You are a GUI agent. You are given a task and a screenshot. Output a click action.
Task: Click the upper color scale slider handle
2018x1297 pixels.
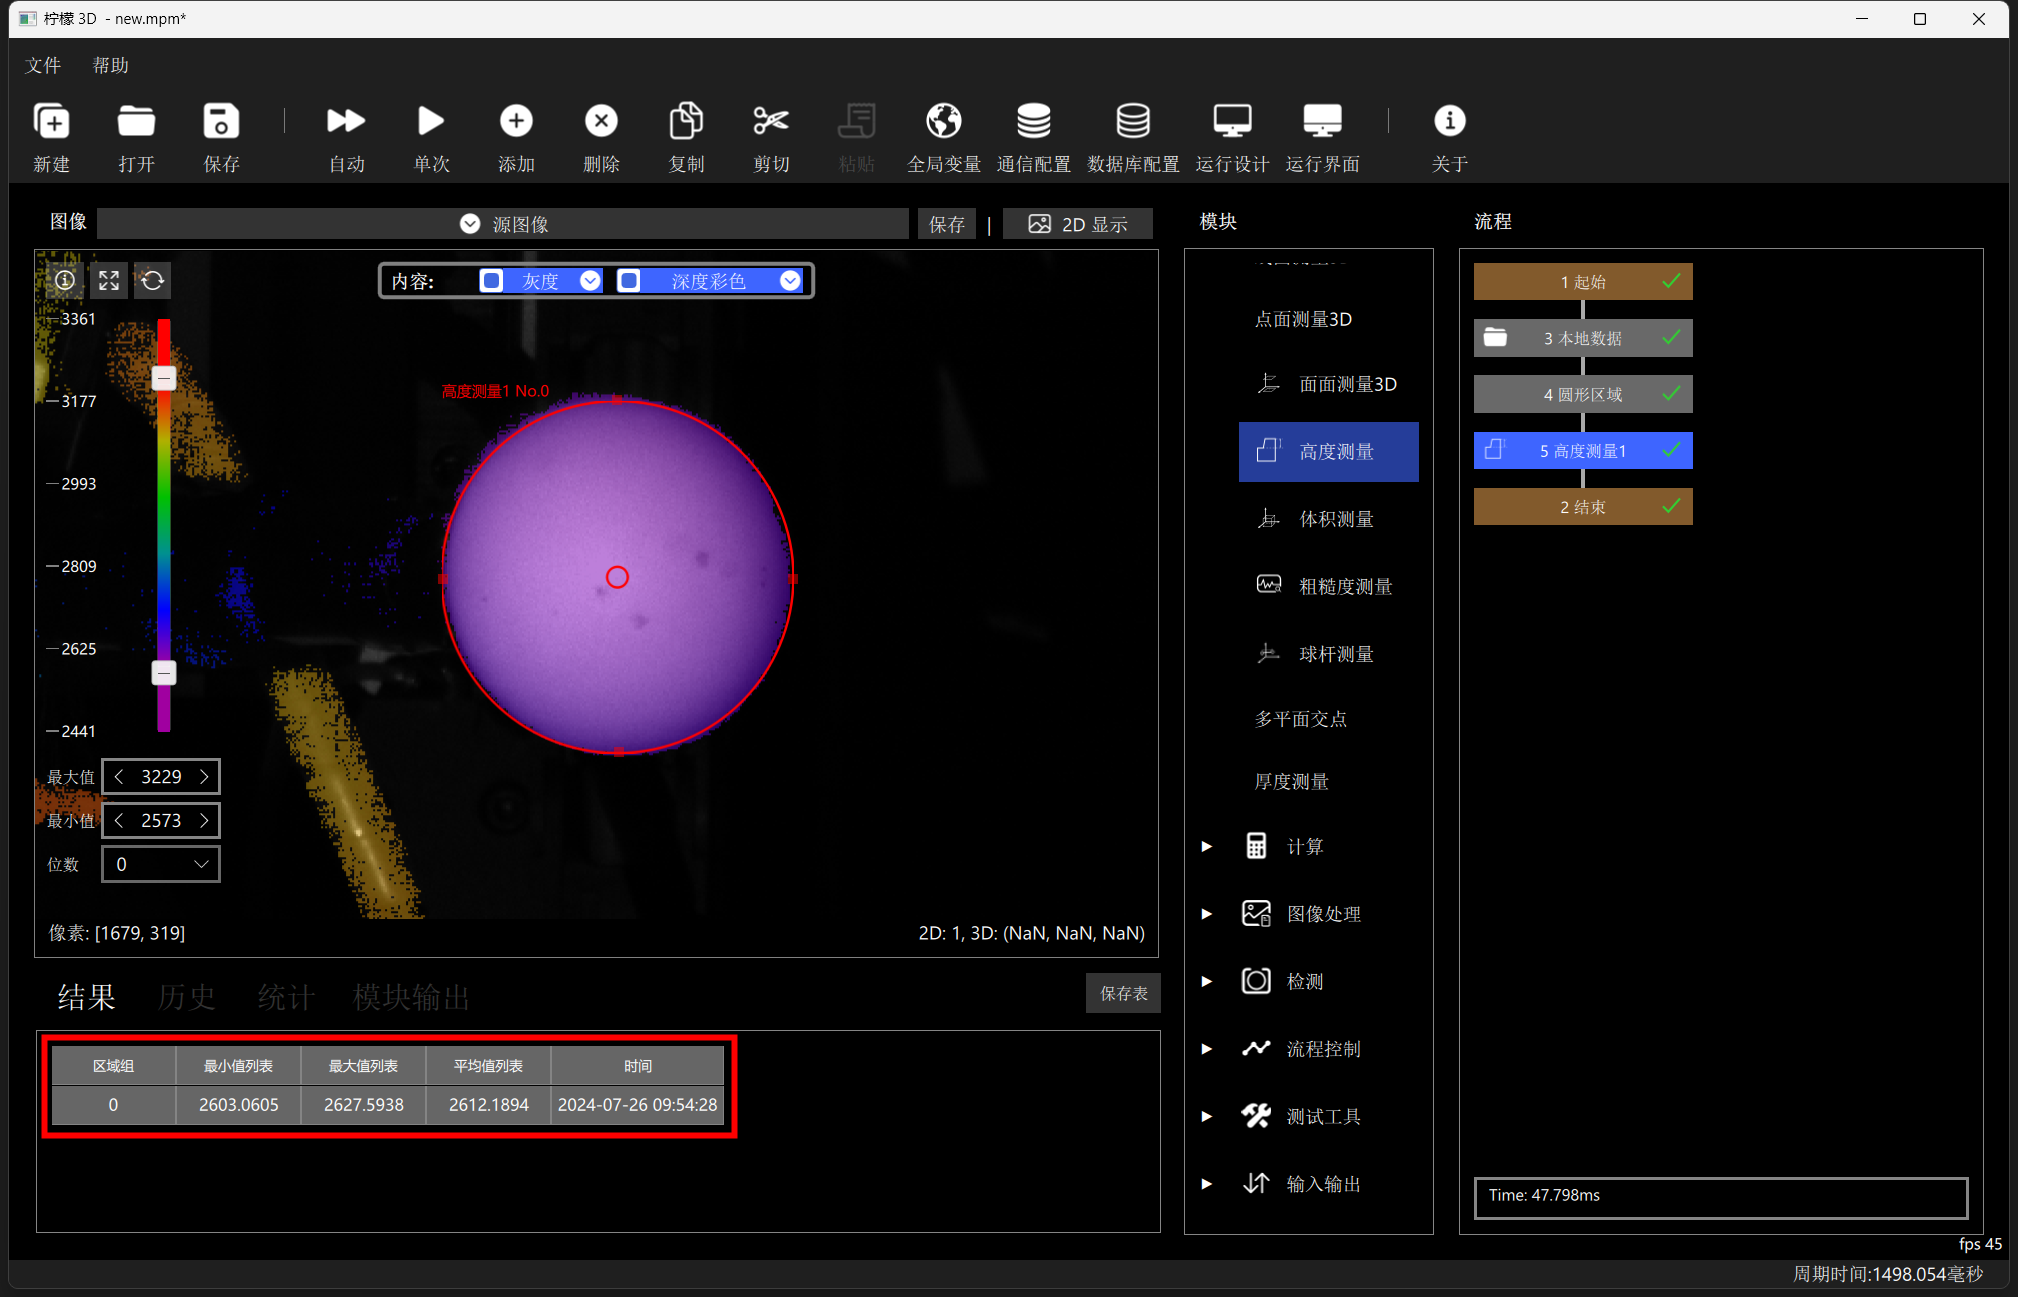tap(164, 378)
